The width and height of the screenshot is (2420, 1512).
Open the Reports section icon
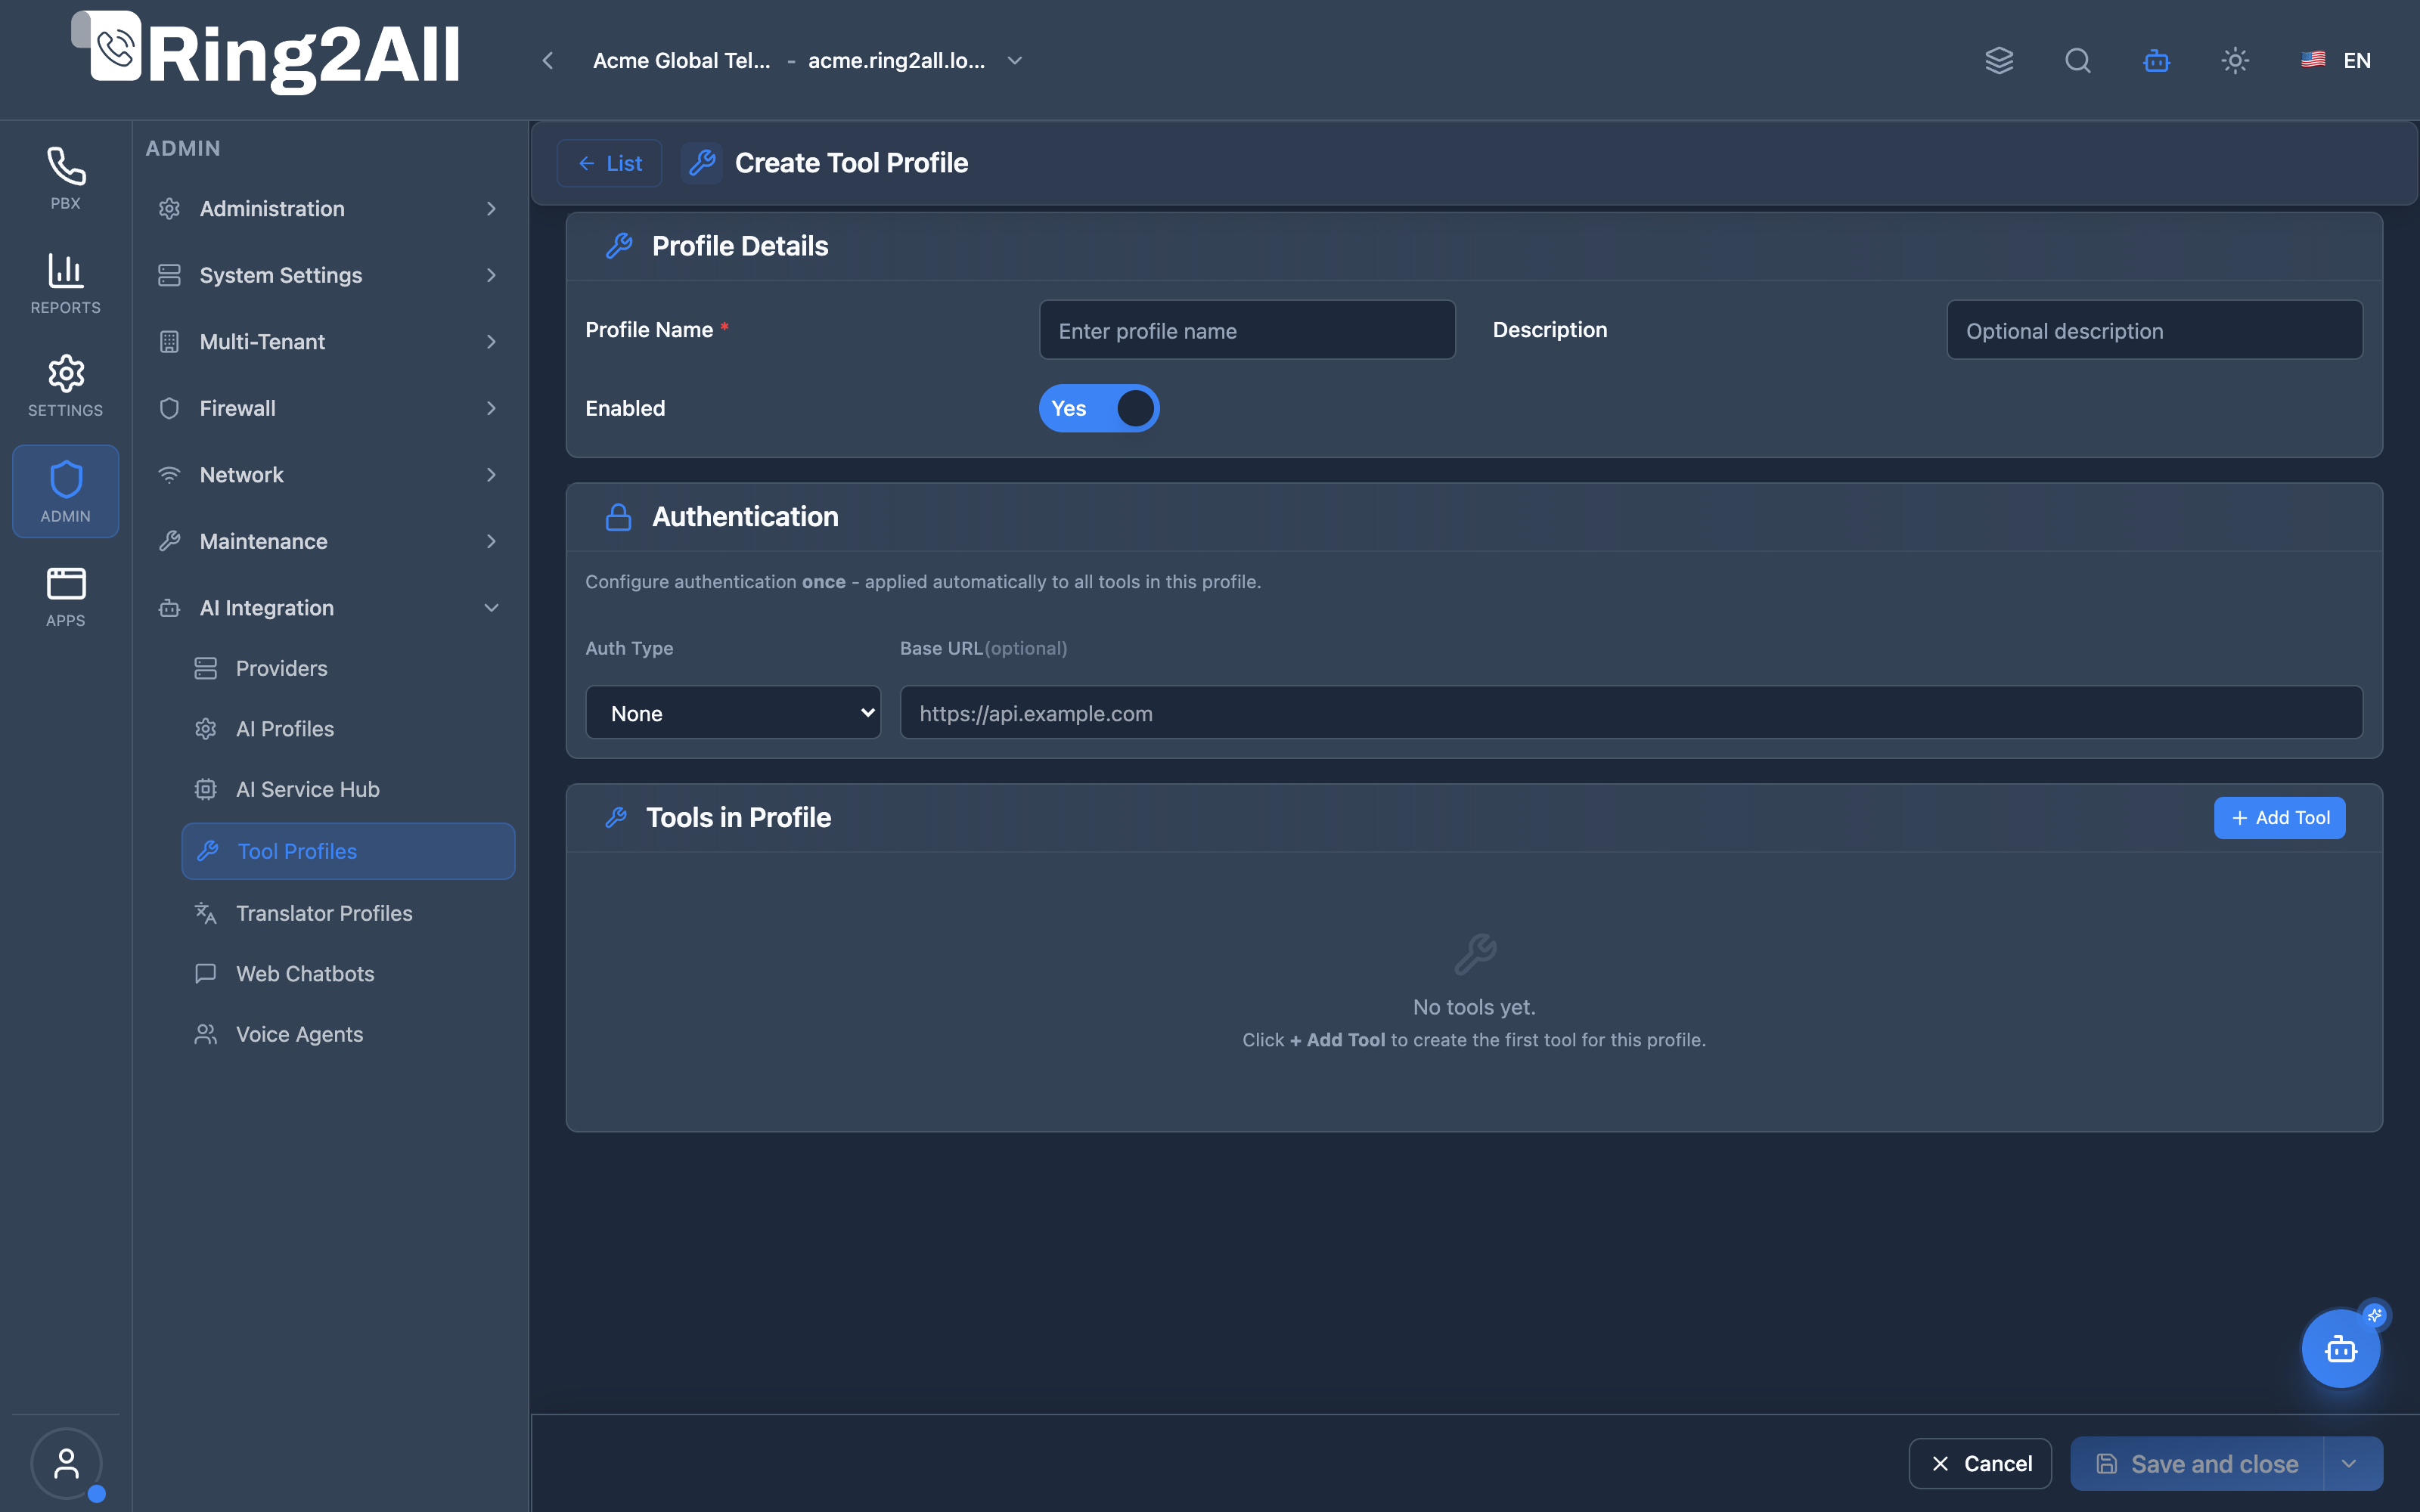[65, 283]
